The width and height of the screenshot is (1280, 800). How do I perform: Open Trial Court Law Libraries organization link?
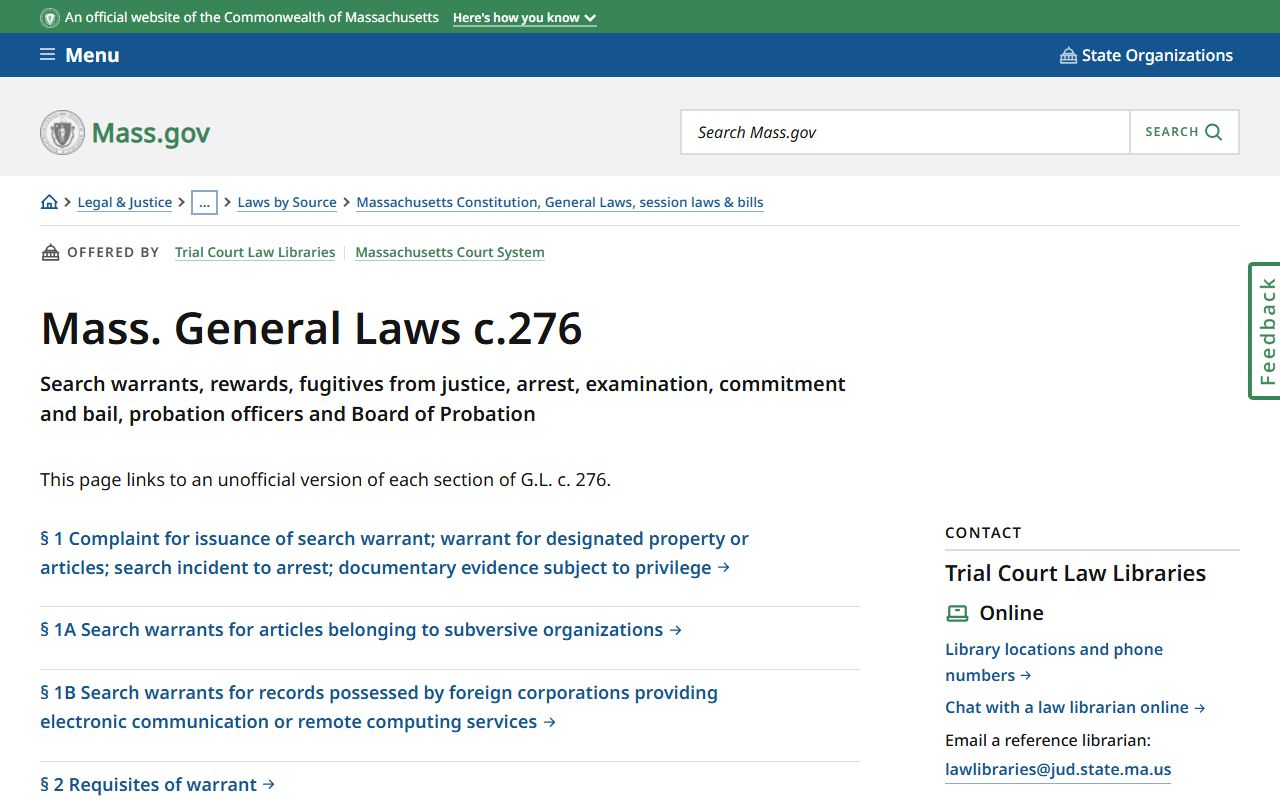click(x=255, y=252)
